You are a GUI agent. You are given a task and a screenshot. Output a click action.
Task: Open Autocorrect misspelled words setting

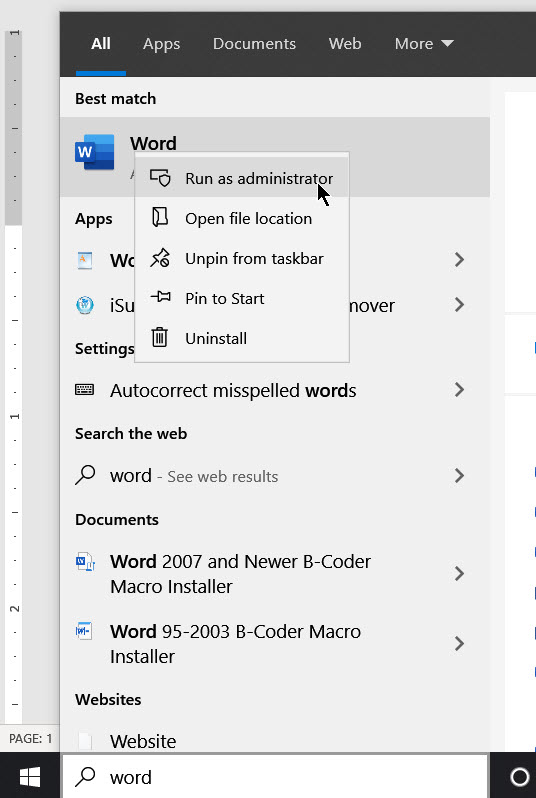[275, 390]
